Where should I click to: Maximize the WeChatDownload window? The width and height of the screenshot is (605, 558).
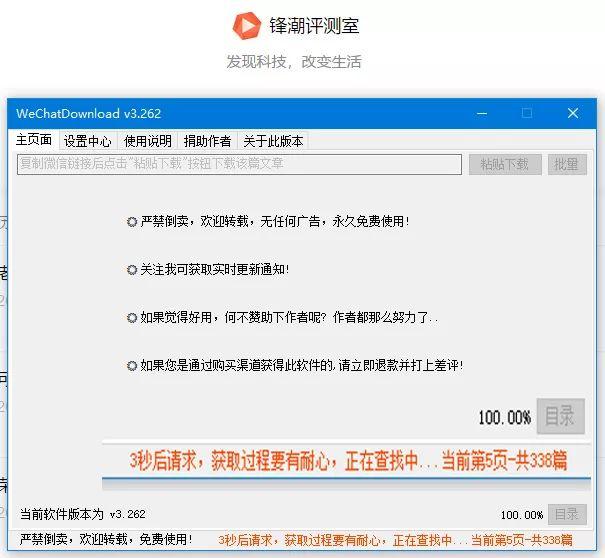click(527, 113)
